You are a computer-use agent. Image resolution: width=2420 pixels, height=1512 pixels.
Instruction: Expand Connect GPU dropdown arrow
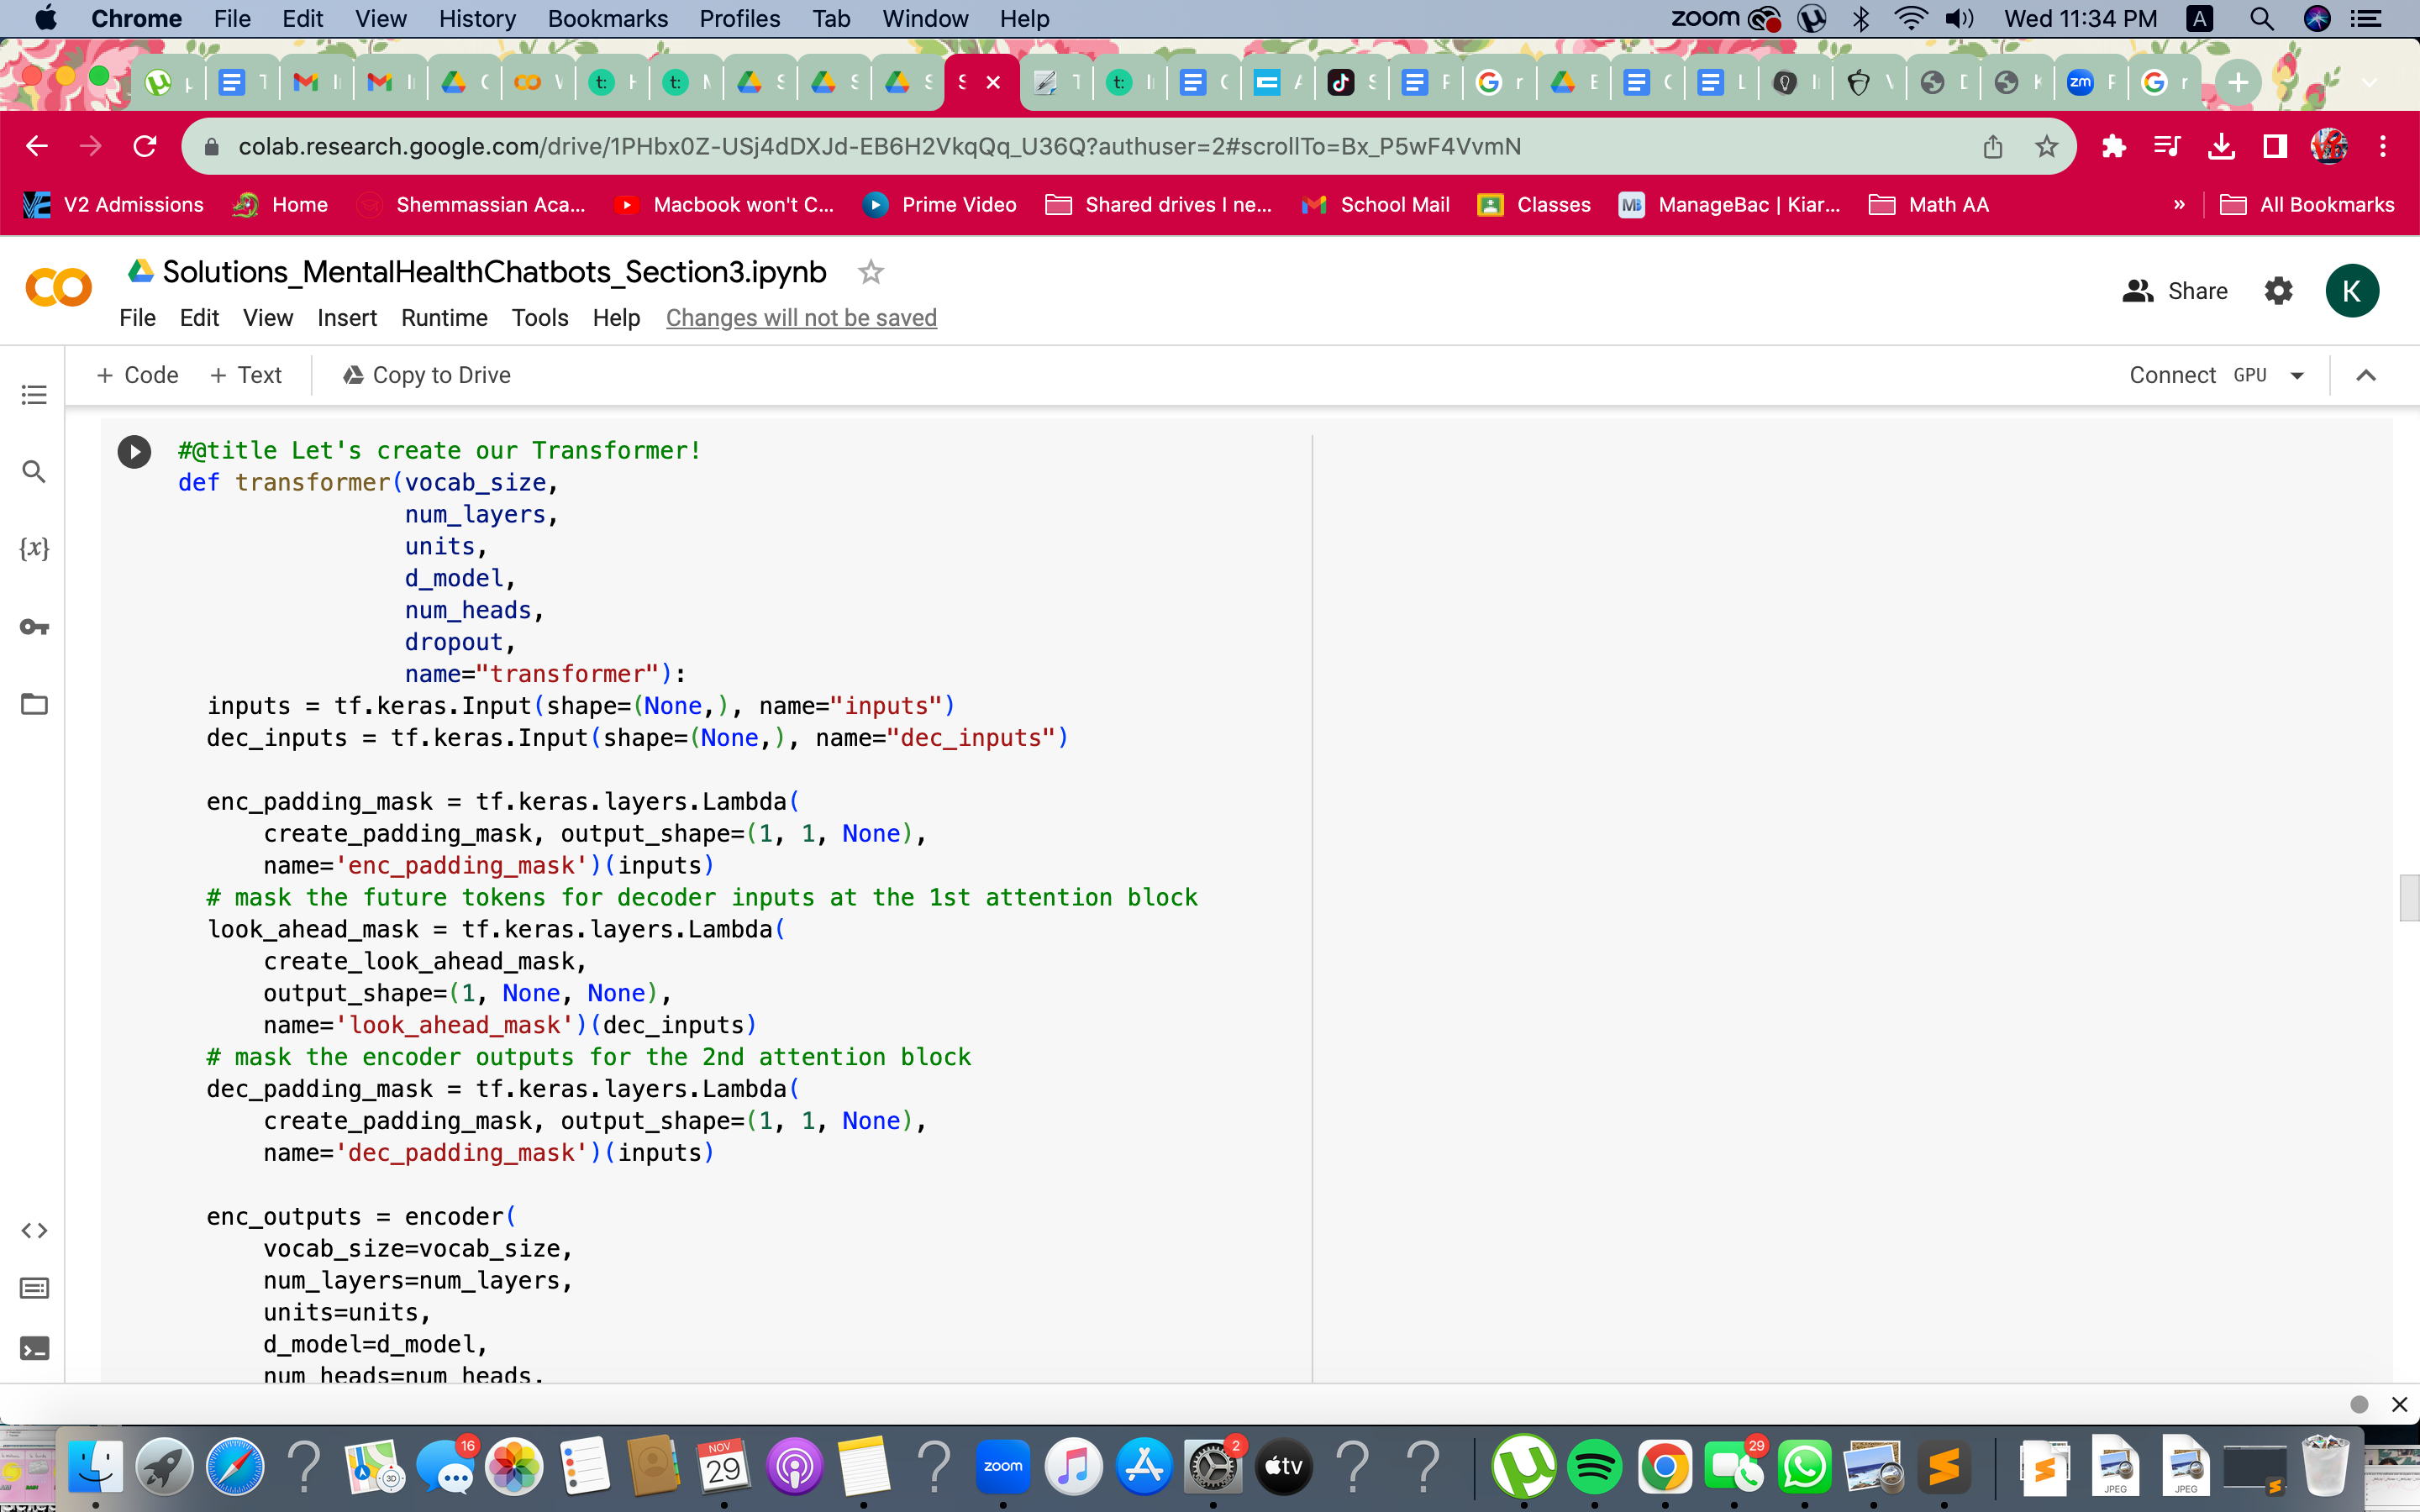point(2298,376)
